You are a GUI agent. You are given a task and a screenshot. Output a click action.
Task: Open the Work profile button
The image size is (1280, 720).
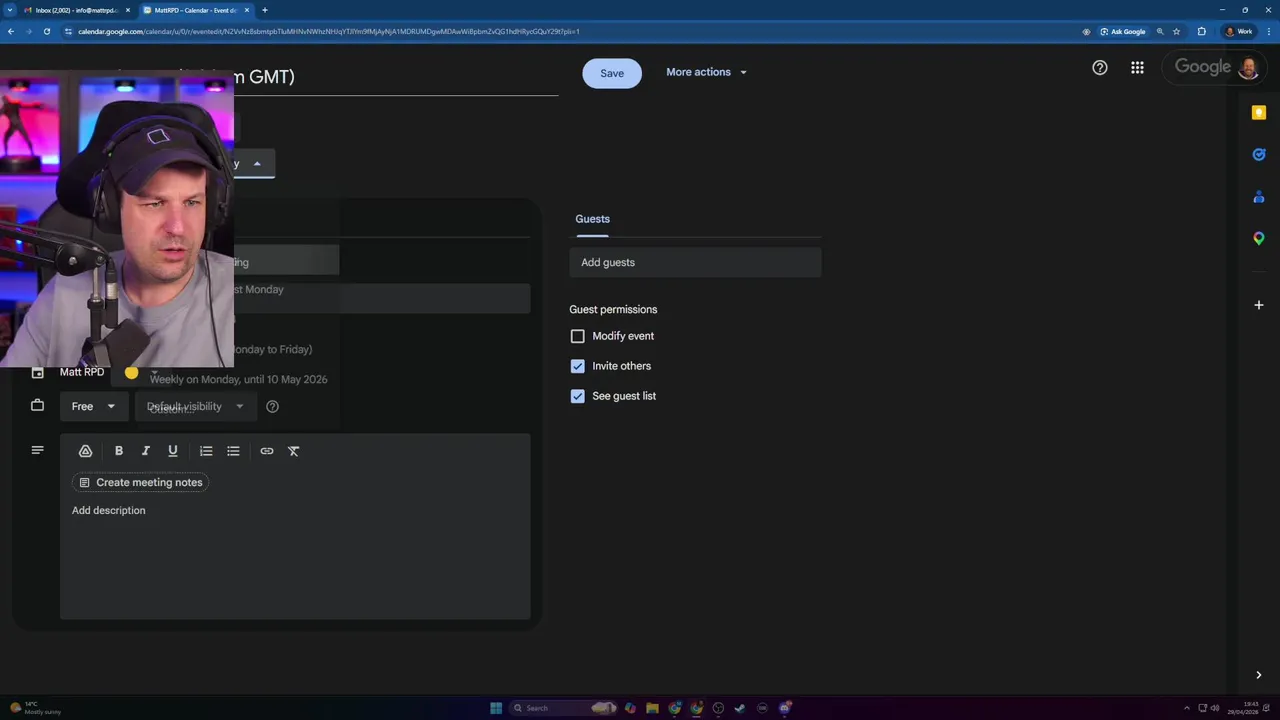point(1240,32)
